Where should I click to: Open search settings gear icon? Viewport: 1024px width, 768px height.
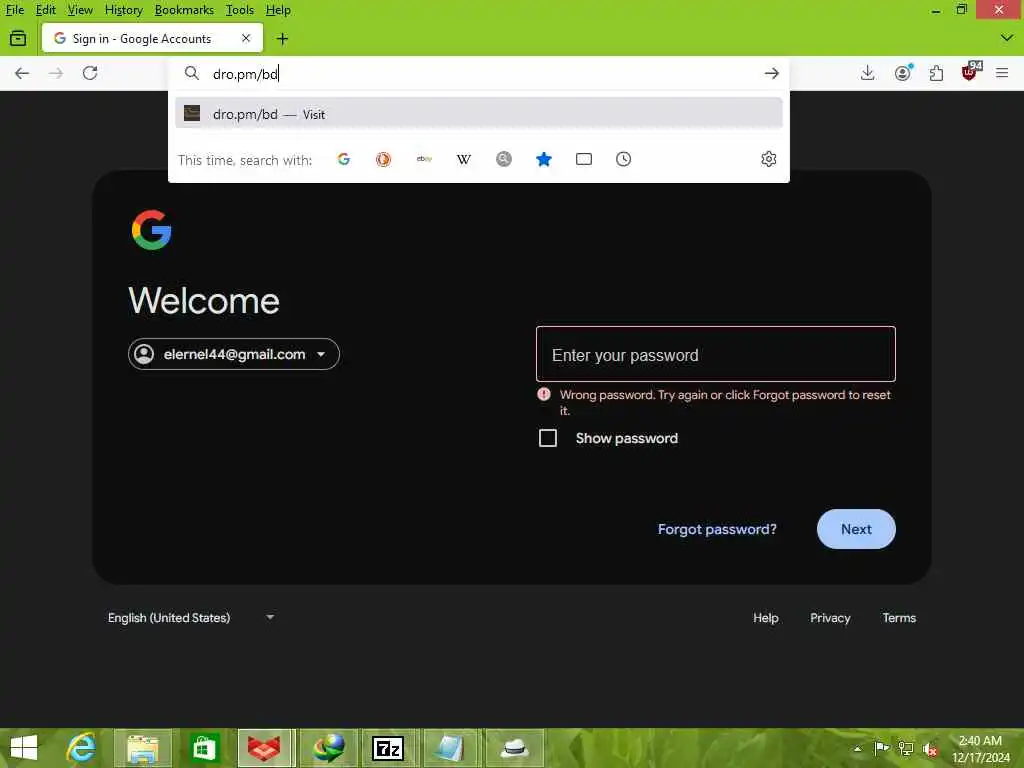tap(769, 159)
